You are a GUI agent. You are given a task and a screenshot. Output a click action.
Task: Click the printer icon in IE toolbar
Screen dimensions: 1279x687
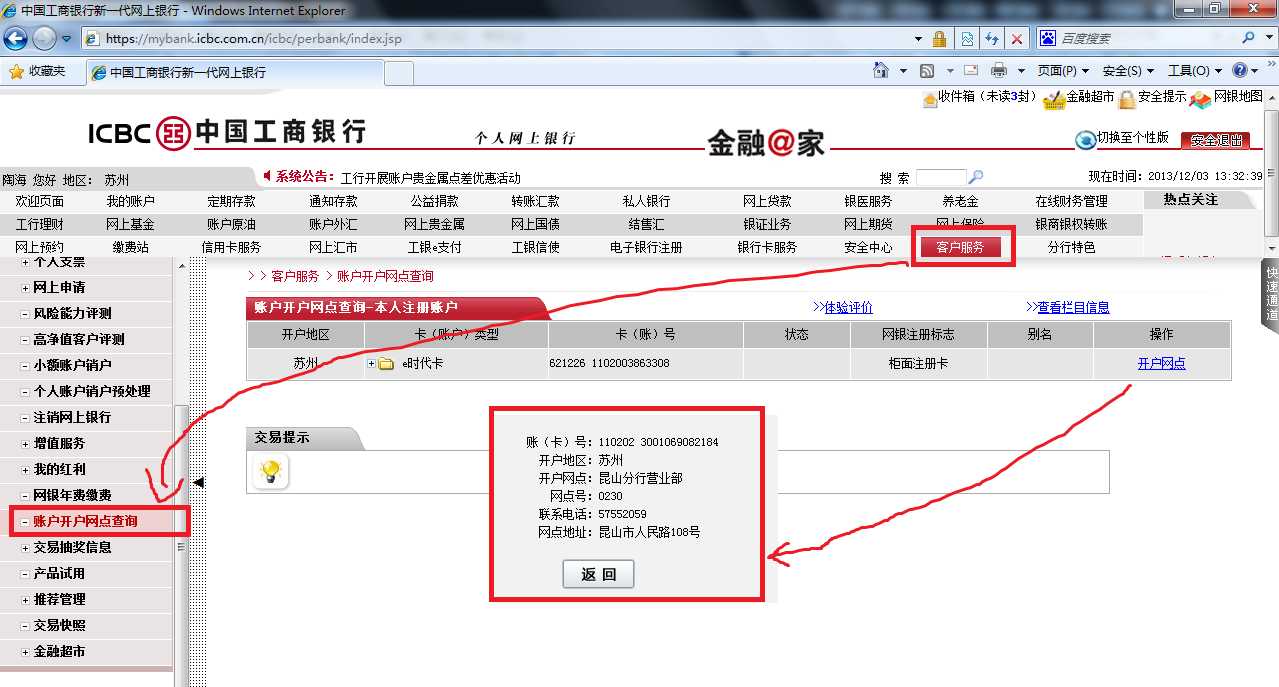coord(998,71)
